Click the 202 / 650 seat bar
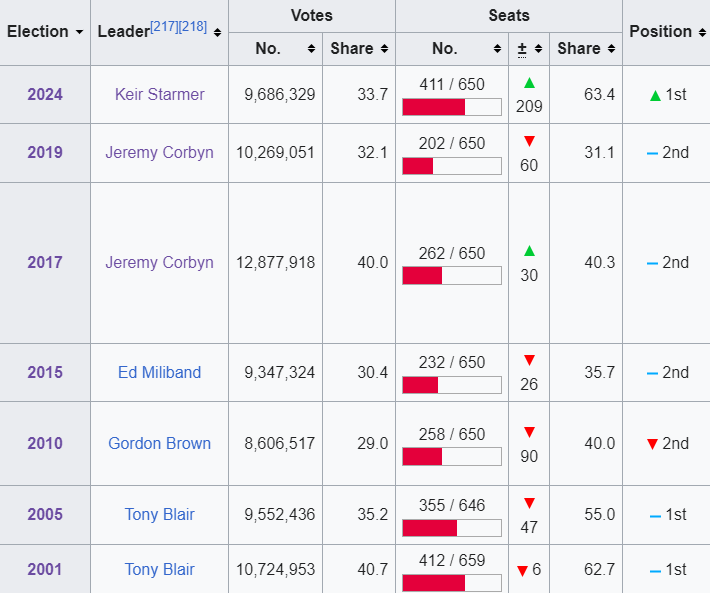710x593 pixels. 452,166
